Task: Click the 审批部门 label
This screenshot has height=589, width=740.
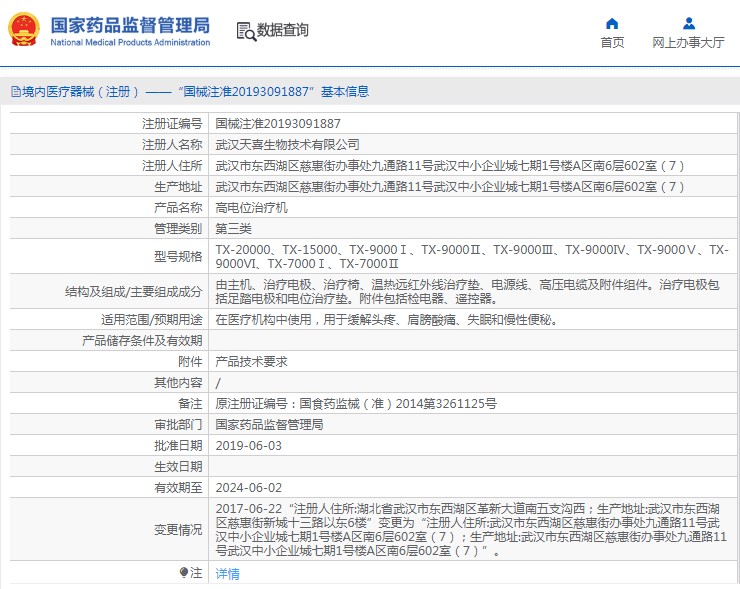Action: (x=178, y=424)
